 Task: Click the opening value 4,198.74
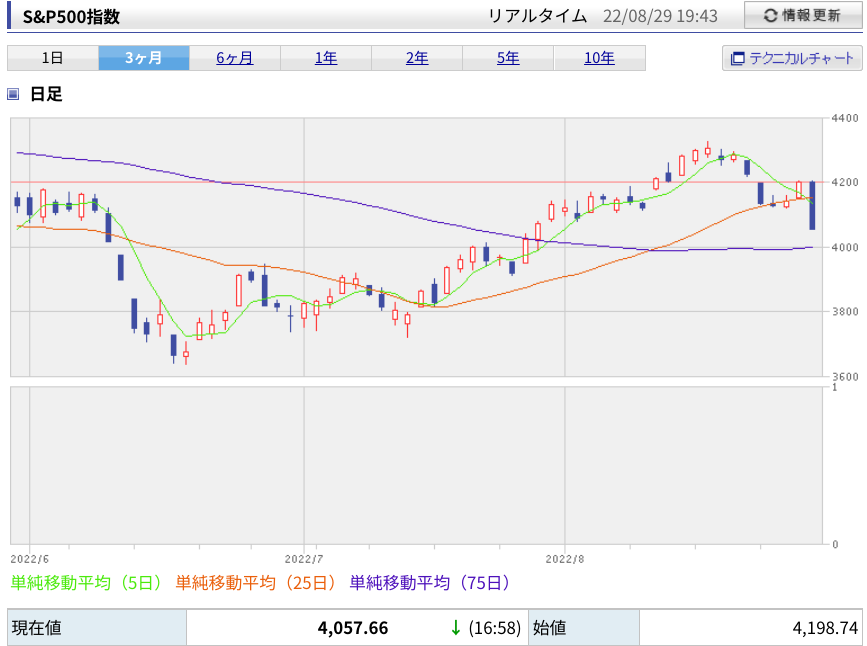(x=825, y=628)
